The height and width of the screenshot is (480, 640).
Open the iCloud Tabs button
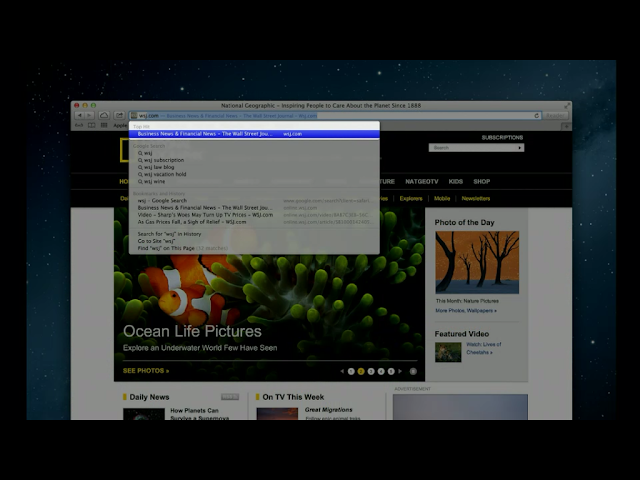(x=104, y=116)
